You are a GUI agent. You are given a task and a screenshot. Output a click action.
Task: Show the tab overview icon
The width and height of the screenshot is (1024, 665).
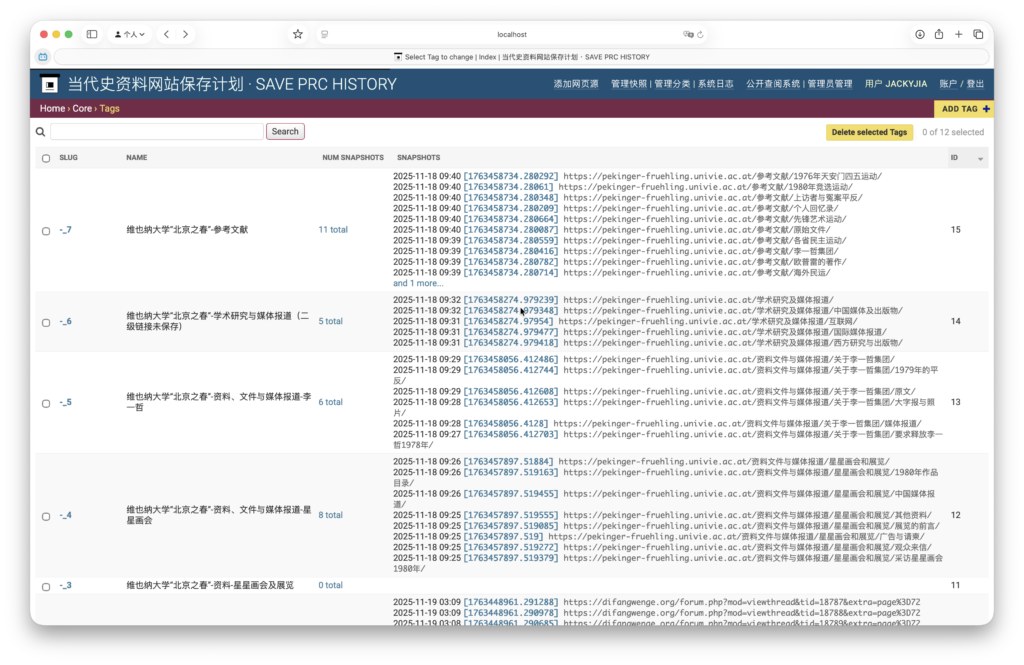tap(978, 34)
